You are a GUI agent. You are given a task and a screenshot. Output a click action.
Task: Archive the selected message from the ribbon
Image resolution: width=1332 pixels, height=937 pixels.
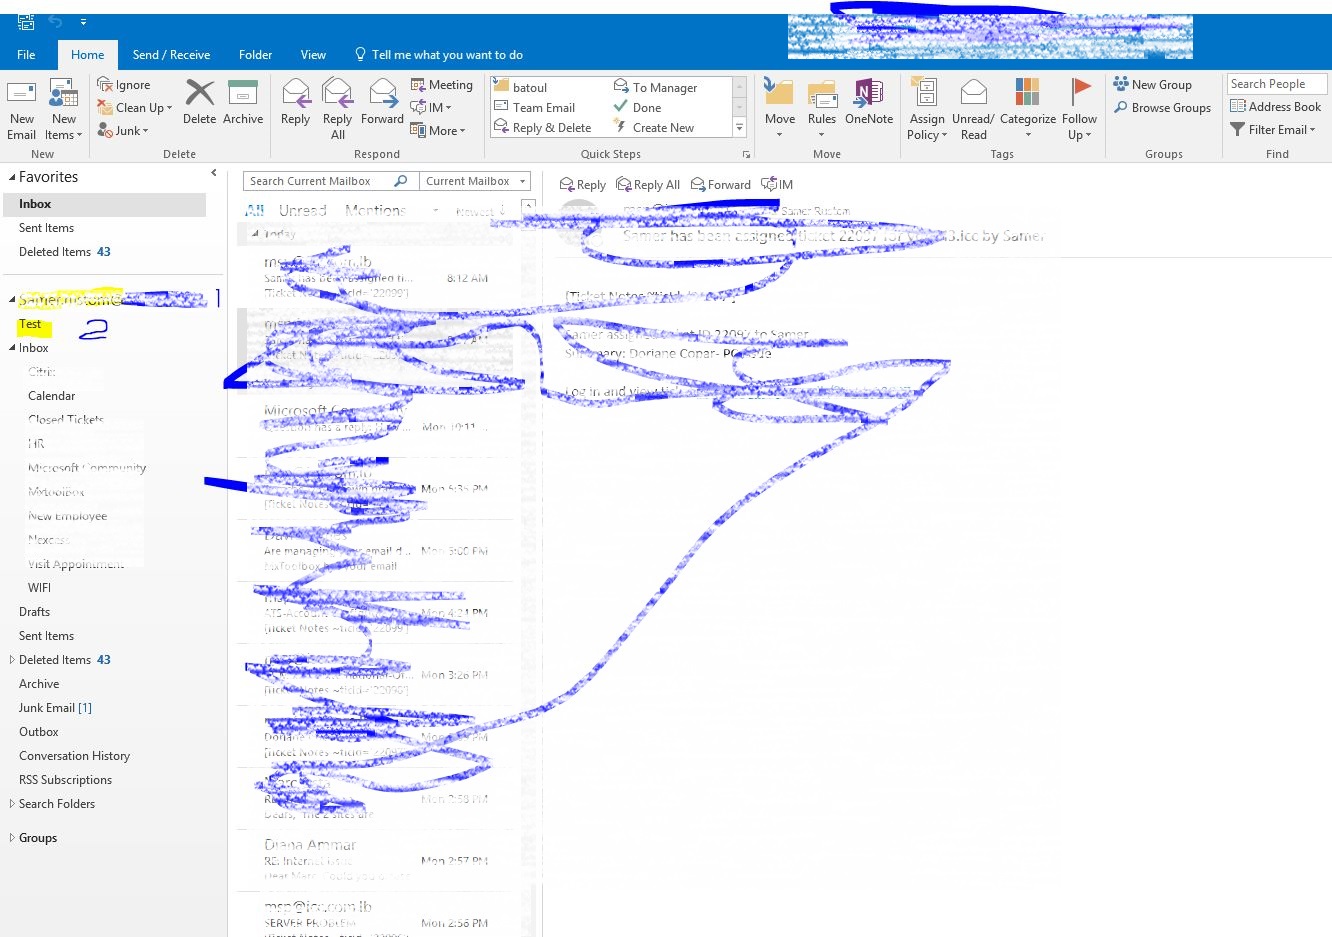(x=243, y=102)
